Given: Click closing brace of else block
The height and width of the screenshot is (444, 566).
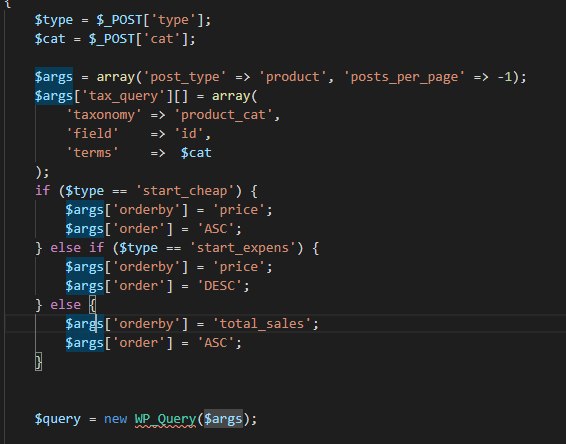Looking at the screenshot, I should point(38,362).
